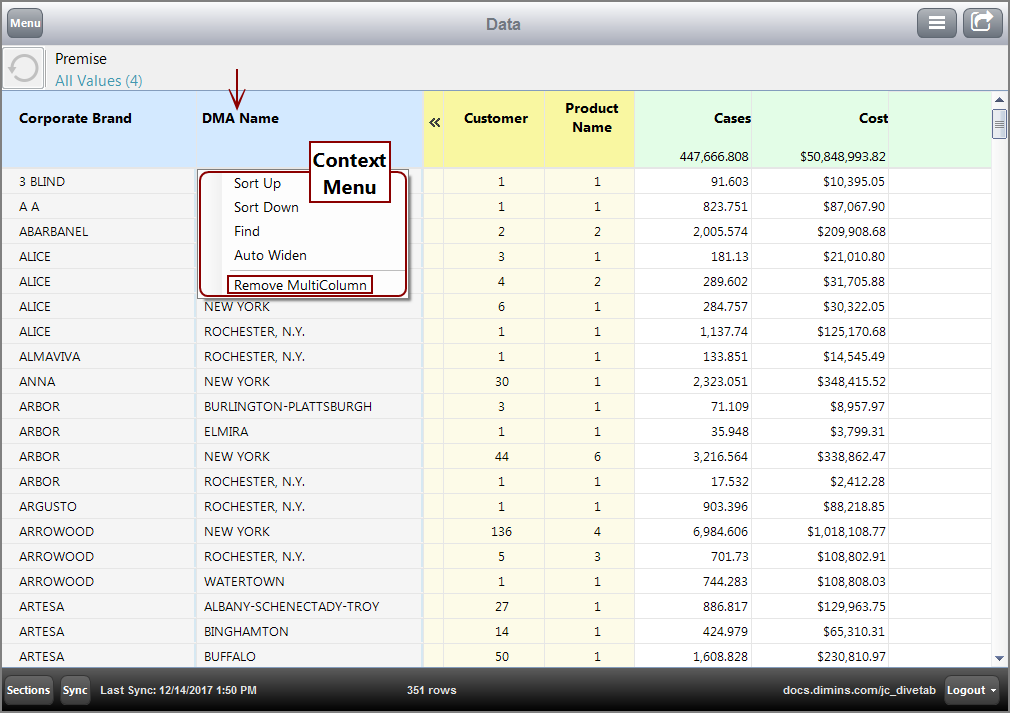Click Remove MultiColumn menu entry

tap(300, 285)
